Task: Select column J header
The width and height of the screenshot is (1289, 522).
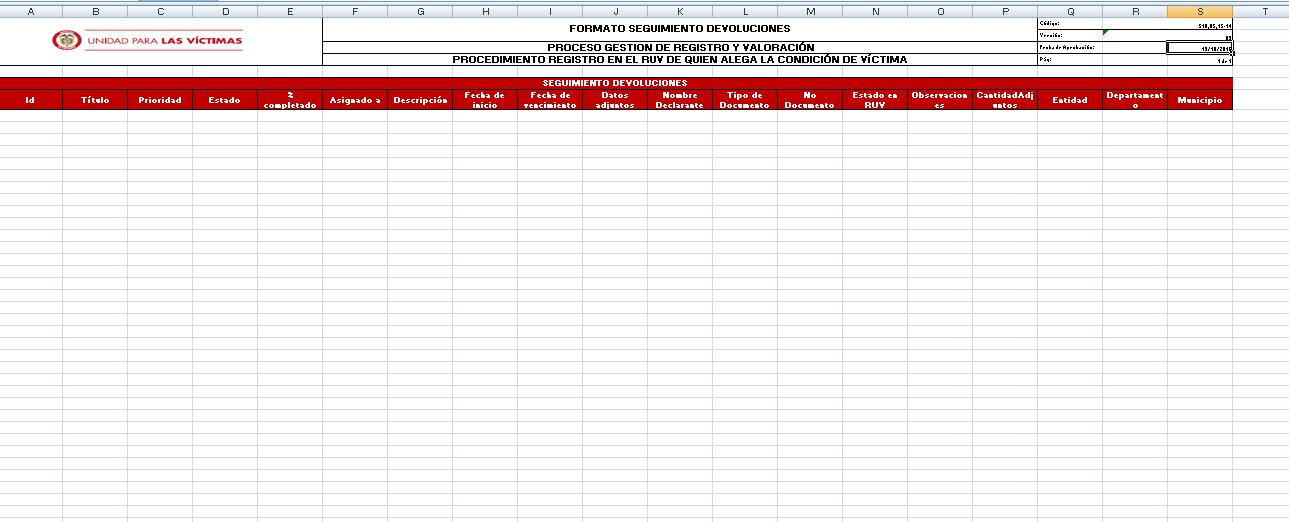Action: (x=615, y=11)
